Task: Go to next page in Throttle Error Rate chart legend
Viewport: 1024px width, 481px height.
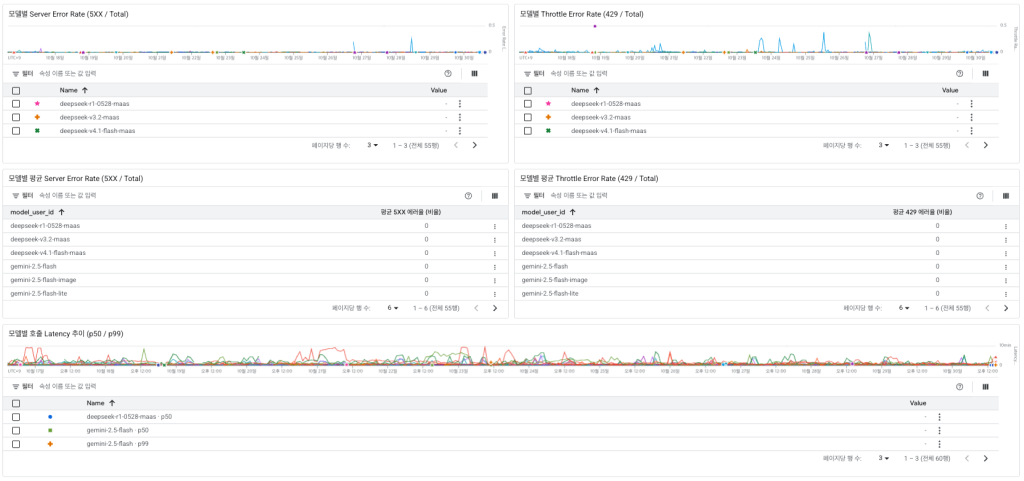Action: pyautogui.click(x=985, y=145)
